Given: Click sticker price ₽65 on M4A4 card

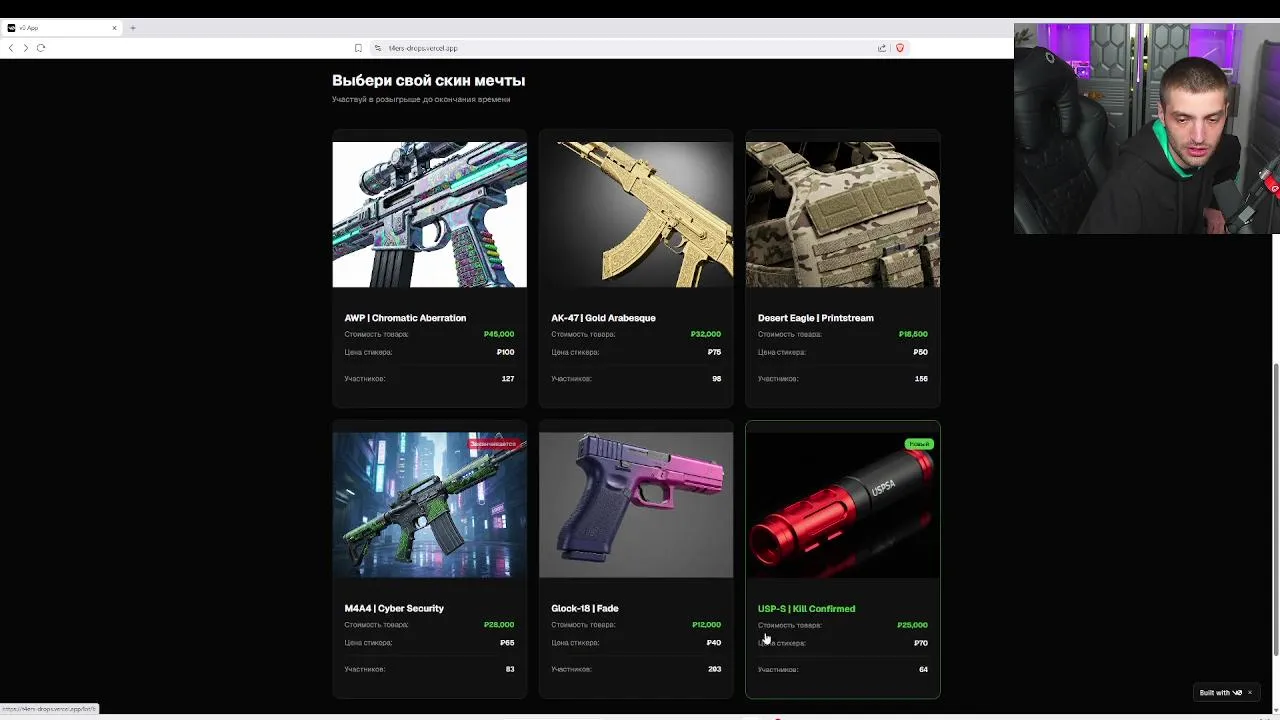Looking at the screenshot, I should point(507,643).
